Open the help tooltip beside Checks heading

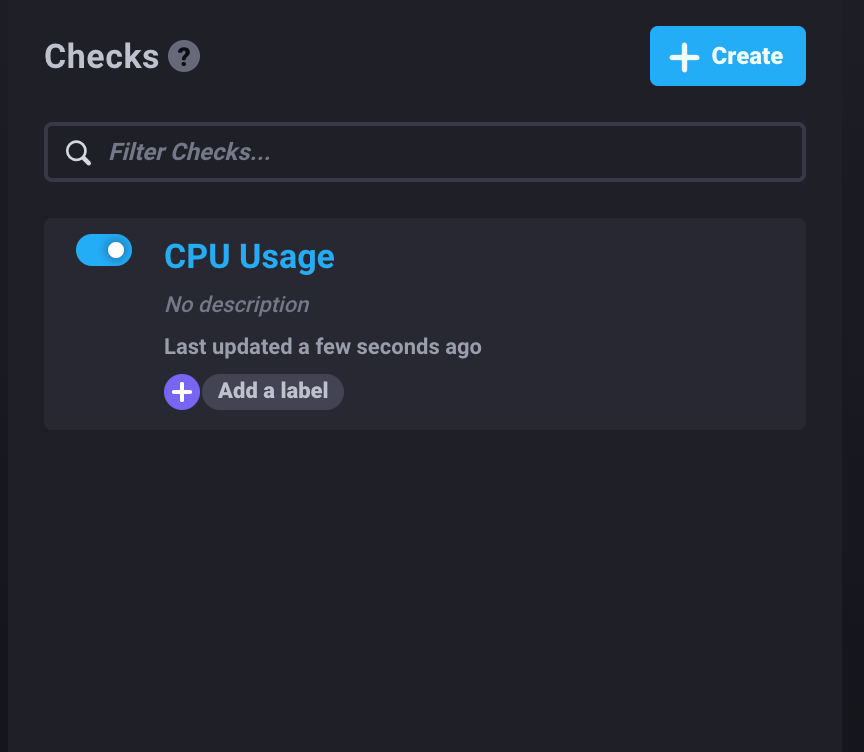click(x=183, y=57)
